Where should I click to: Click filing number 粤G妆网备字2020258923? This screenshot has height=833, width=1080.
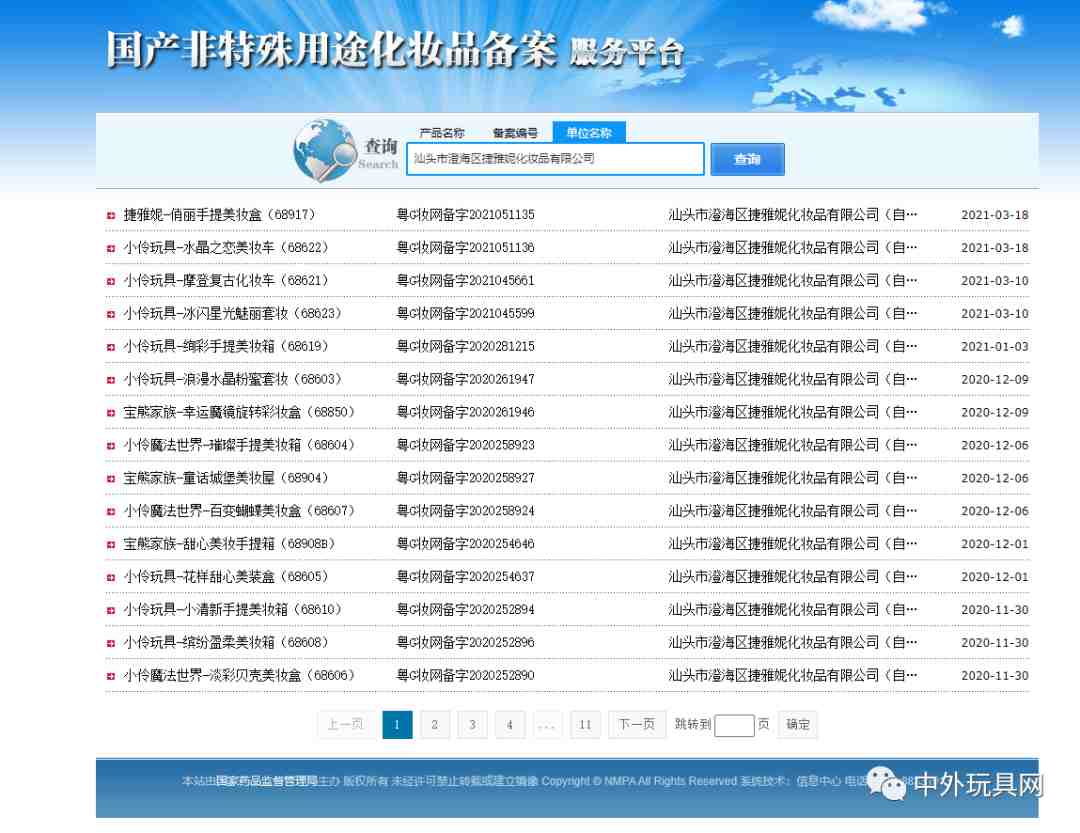(466, 445)
